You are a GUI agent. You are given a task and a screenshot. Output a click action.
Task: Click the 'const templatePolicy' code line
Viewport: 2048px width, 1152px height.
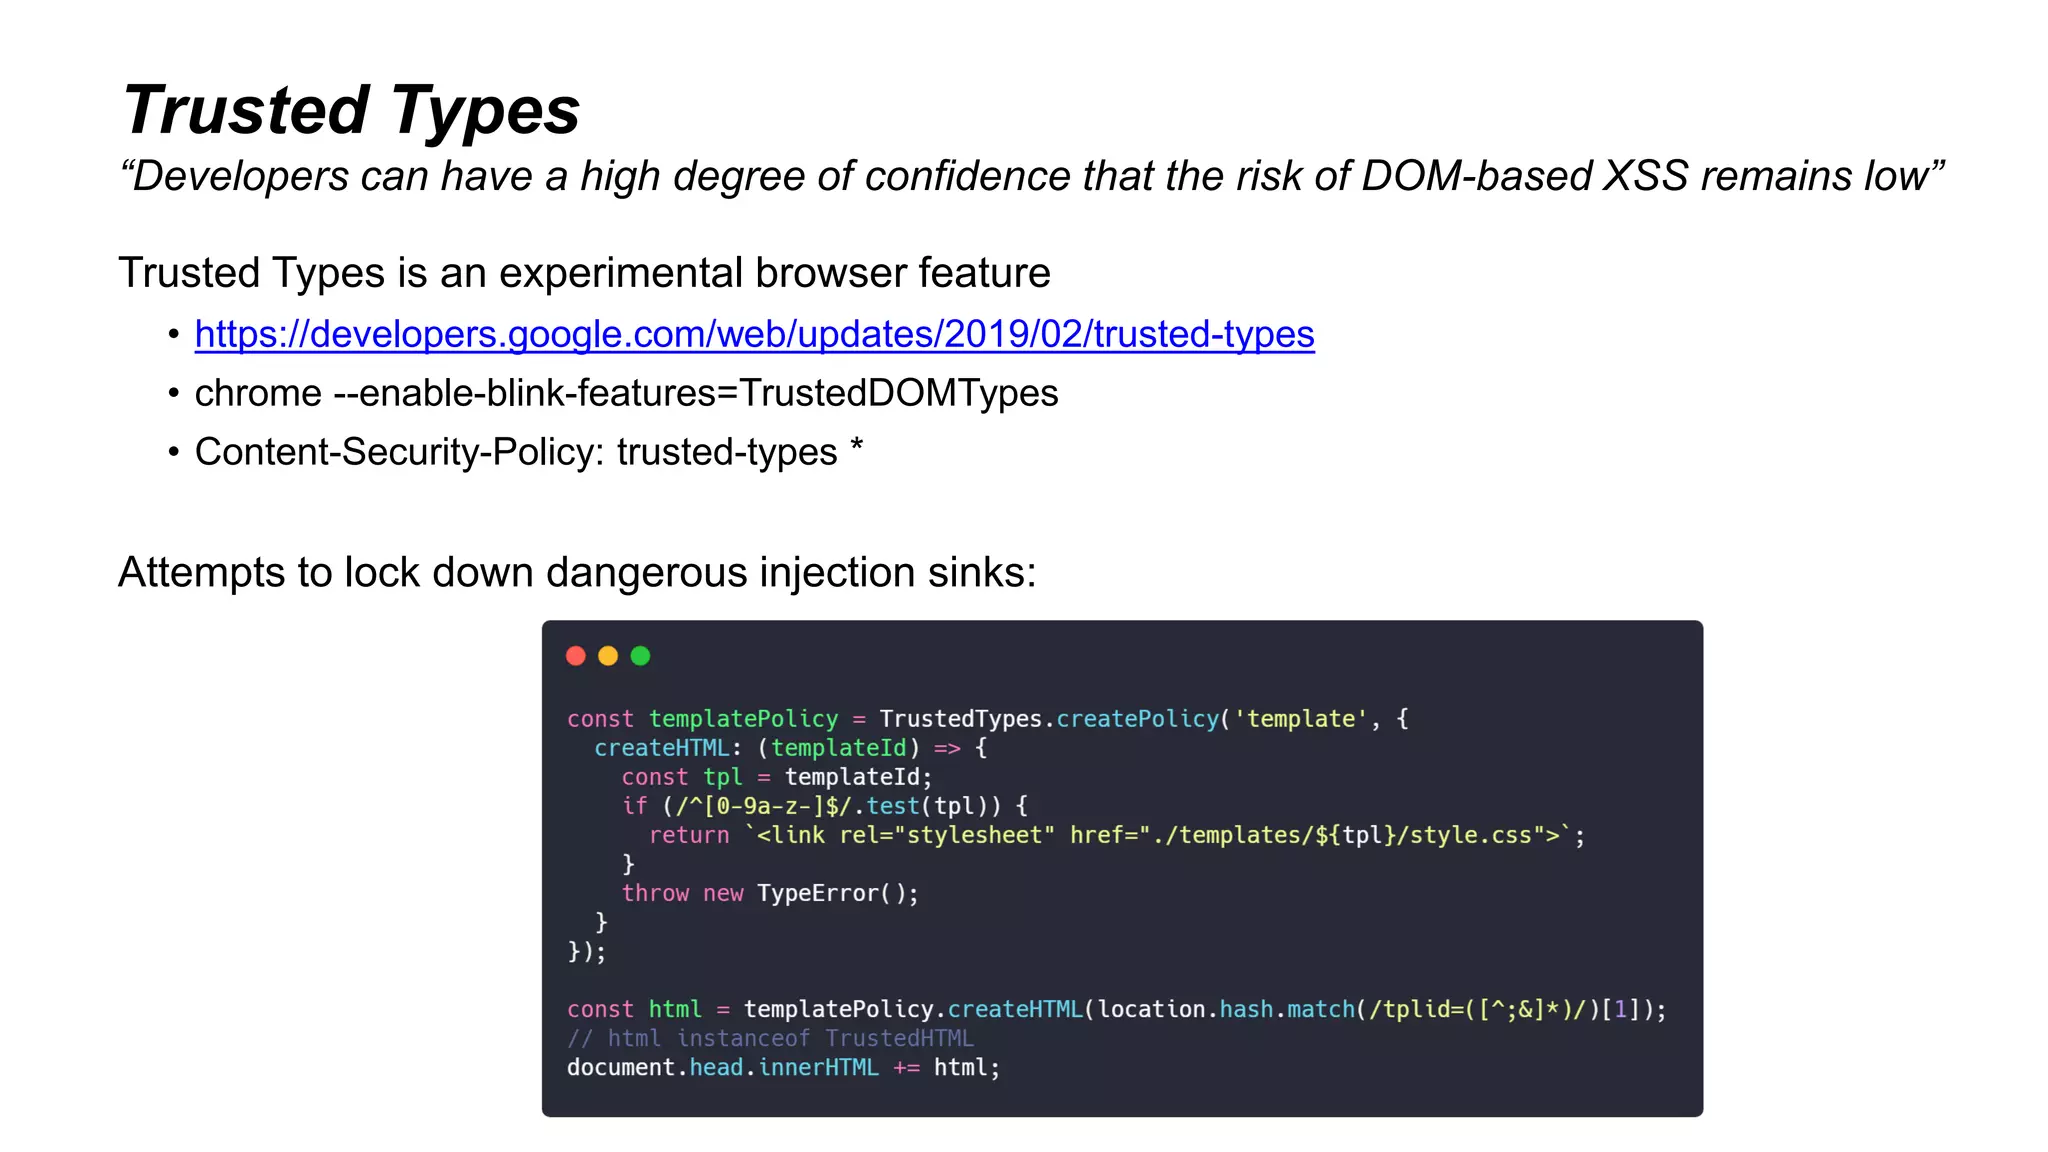pos(988,719)
